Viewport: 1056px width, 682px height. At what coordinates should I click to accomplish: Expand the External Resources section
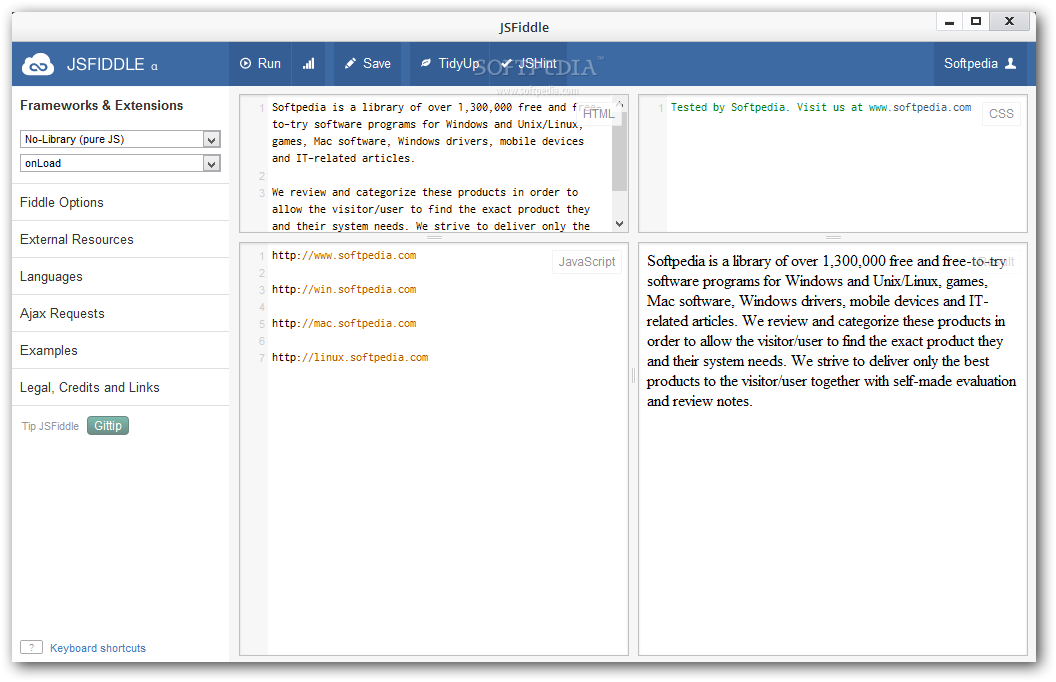pos(120,240)
